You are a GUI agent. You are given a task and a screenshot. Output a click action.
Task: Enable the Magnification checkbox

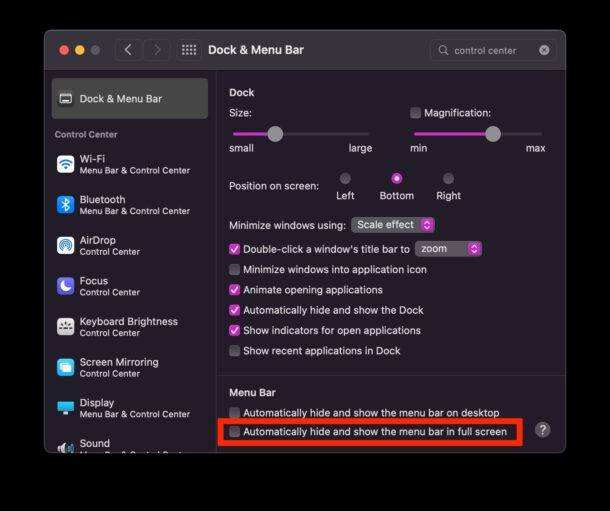pyautogui.click(x=415, y=113)
